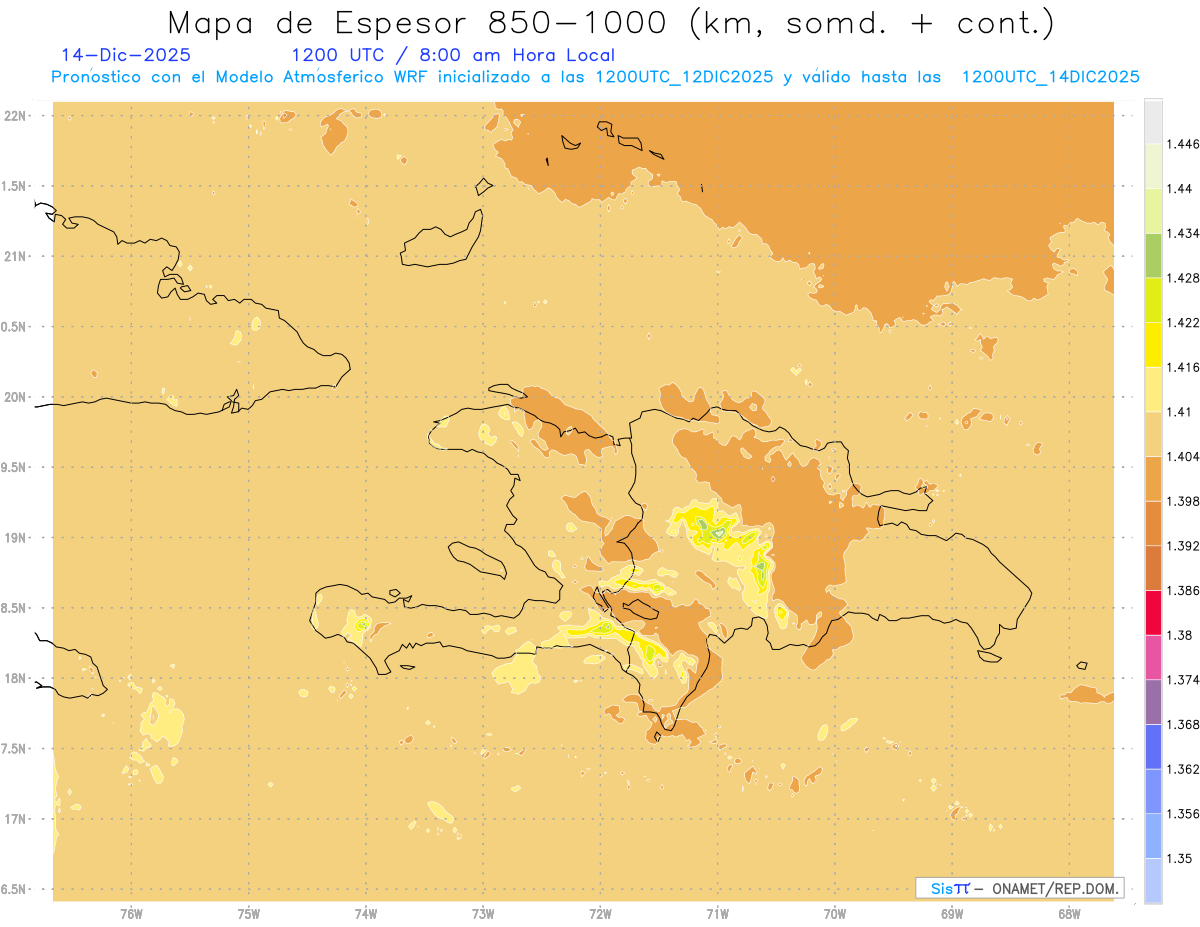Image resolution: width=1200 pixels, height=927 pixels.
Task: Click the legend value '1.386'
Action: pos(1181,590)
